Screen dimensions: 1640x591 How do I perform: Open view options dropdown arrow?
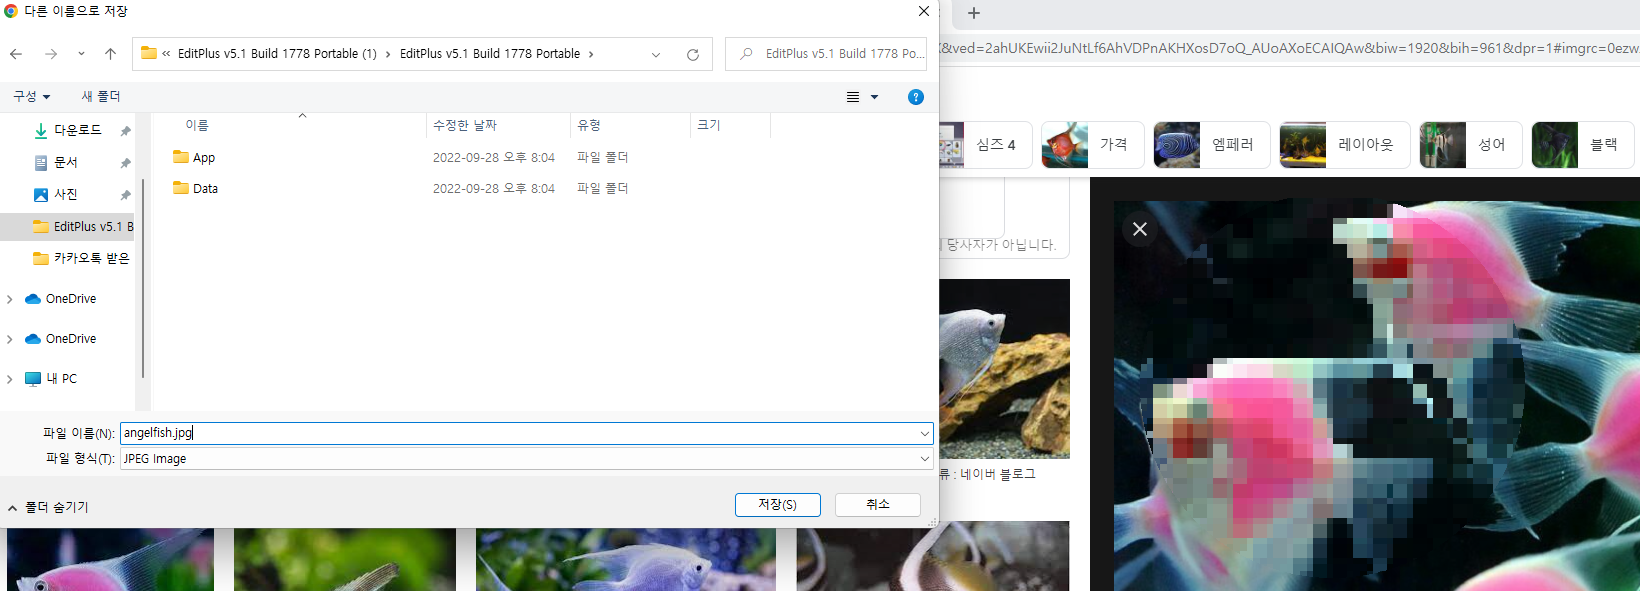pyautogui.click(x=875, y=97)
